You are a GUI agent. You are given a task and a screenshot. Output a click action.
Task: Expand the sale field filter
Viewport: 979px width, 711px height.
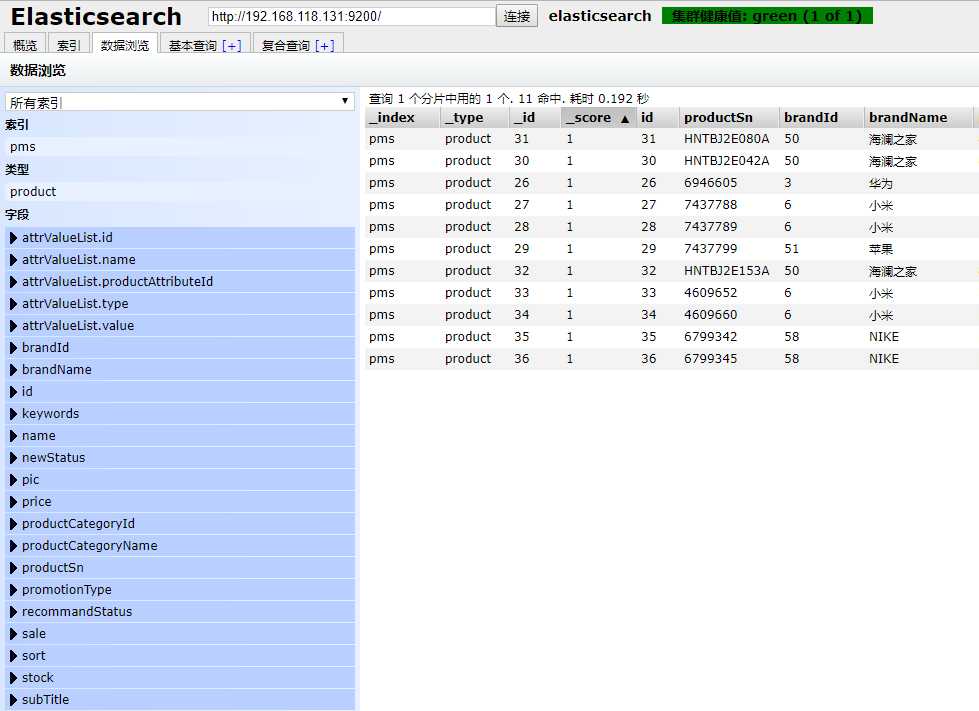click(180, 634)
